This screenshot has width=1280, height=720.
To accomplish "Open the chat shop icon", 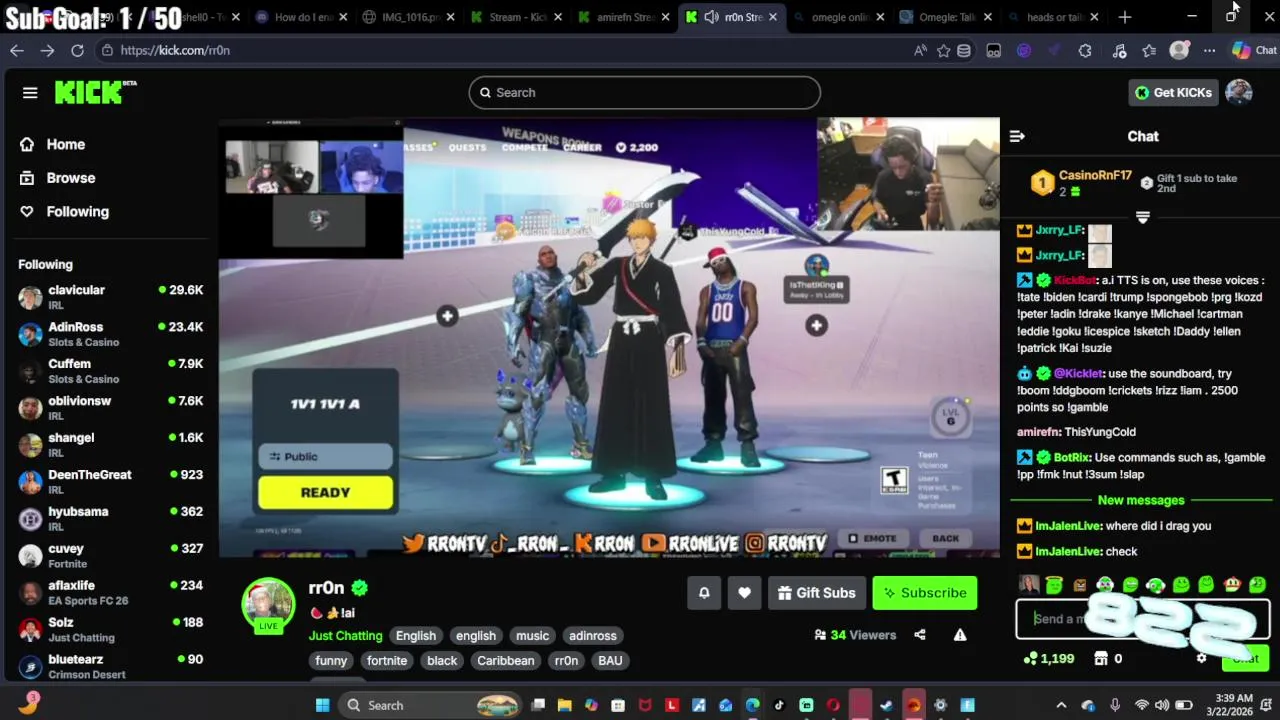I will click(x=1101, y=658).
